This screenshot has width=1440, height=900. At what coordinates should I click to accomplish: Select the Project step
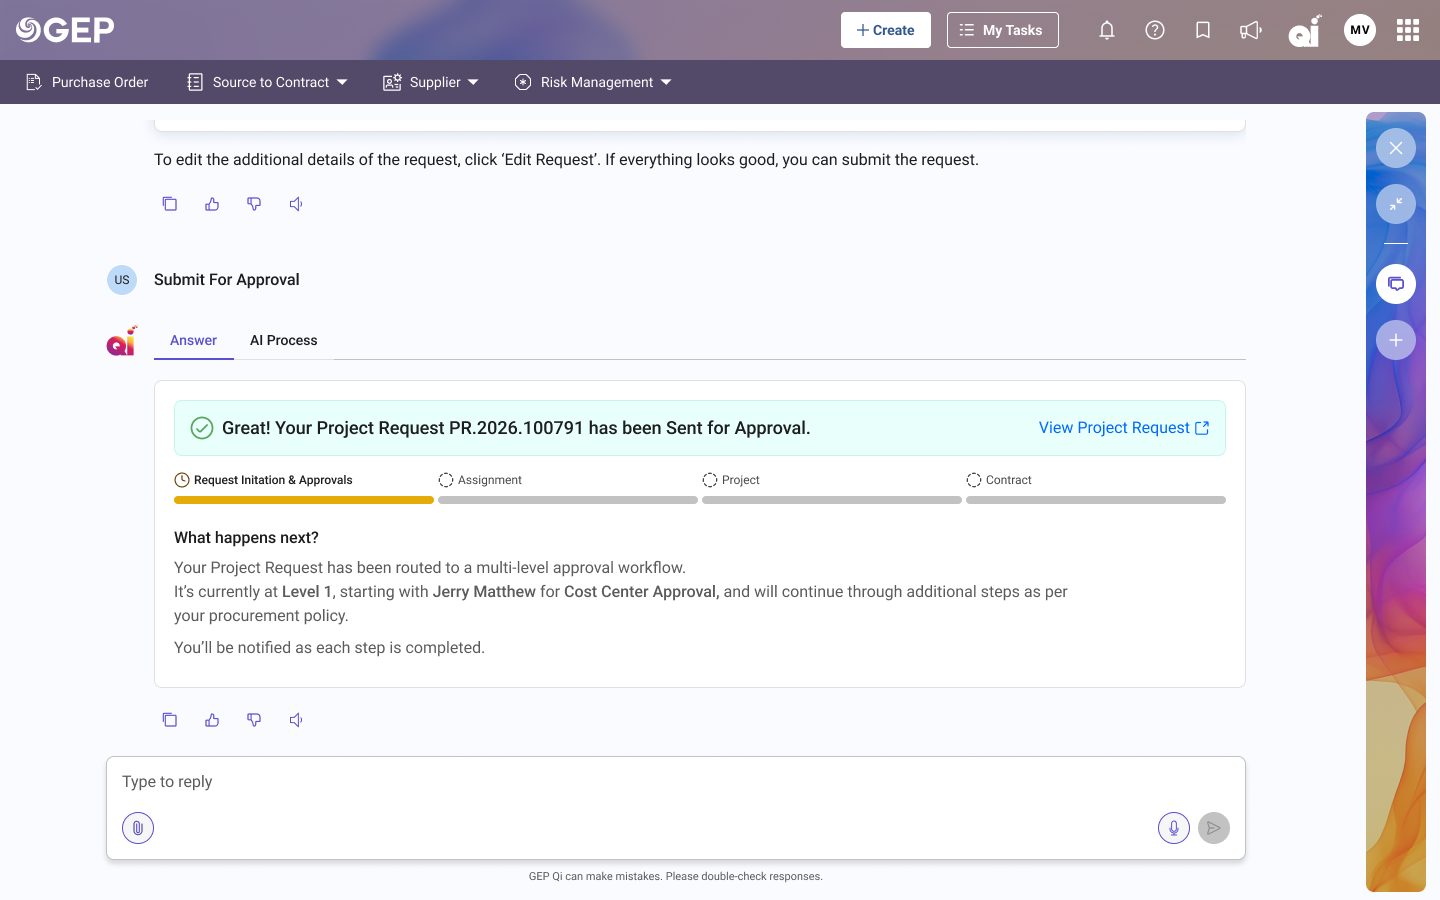(732, 480)
